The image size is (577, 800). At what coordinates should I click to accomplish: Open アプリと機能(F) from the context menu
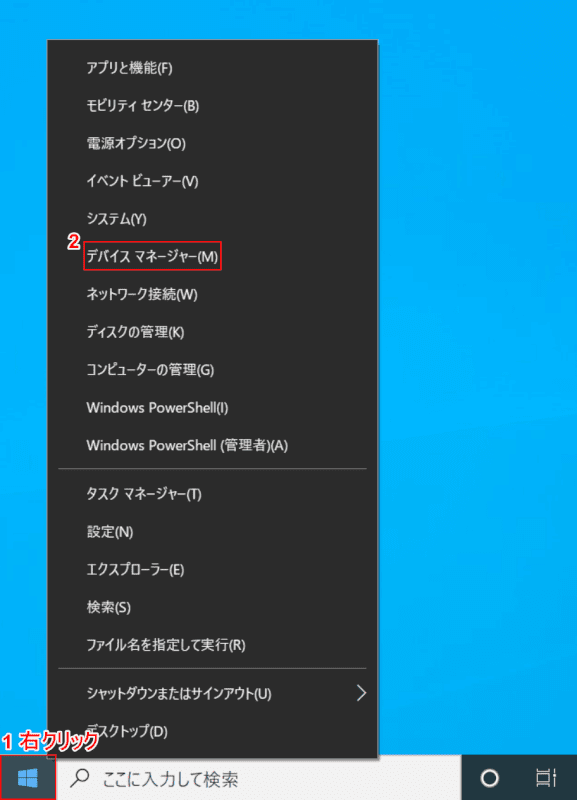click(212, 68)
